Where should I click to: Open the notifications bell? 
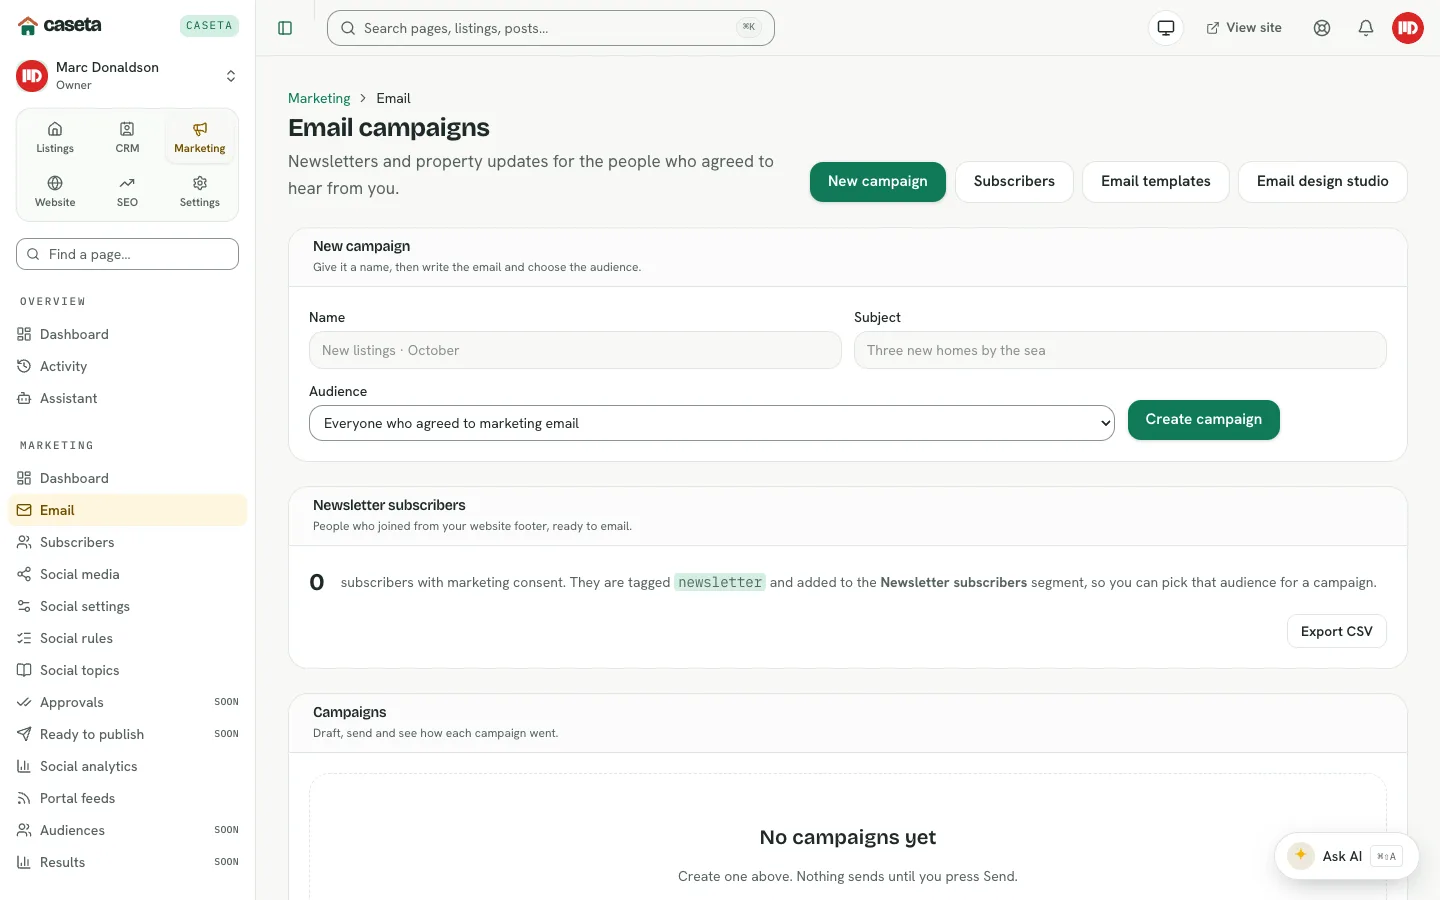pos(1366,28)
